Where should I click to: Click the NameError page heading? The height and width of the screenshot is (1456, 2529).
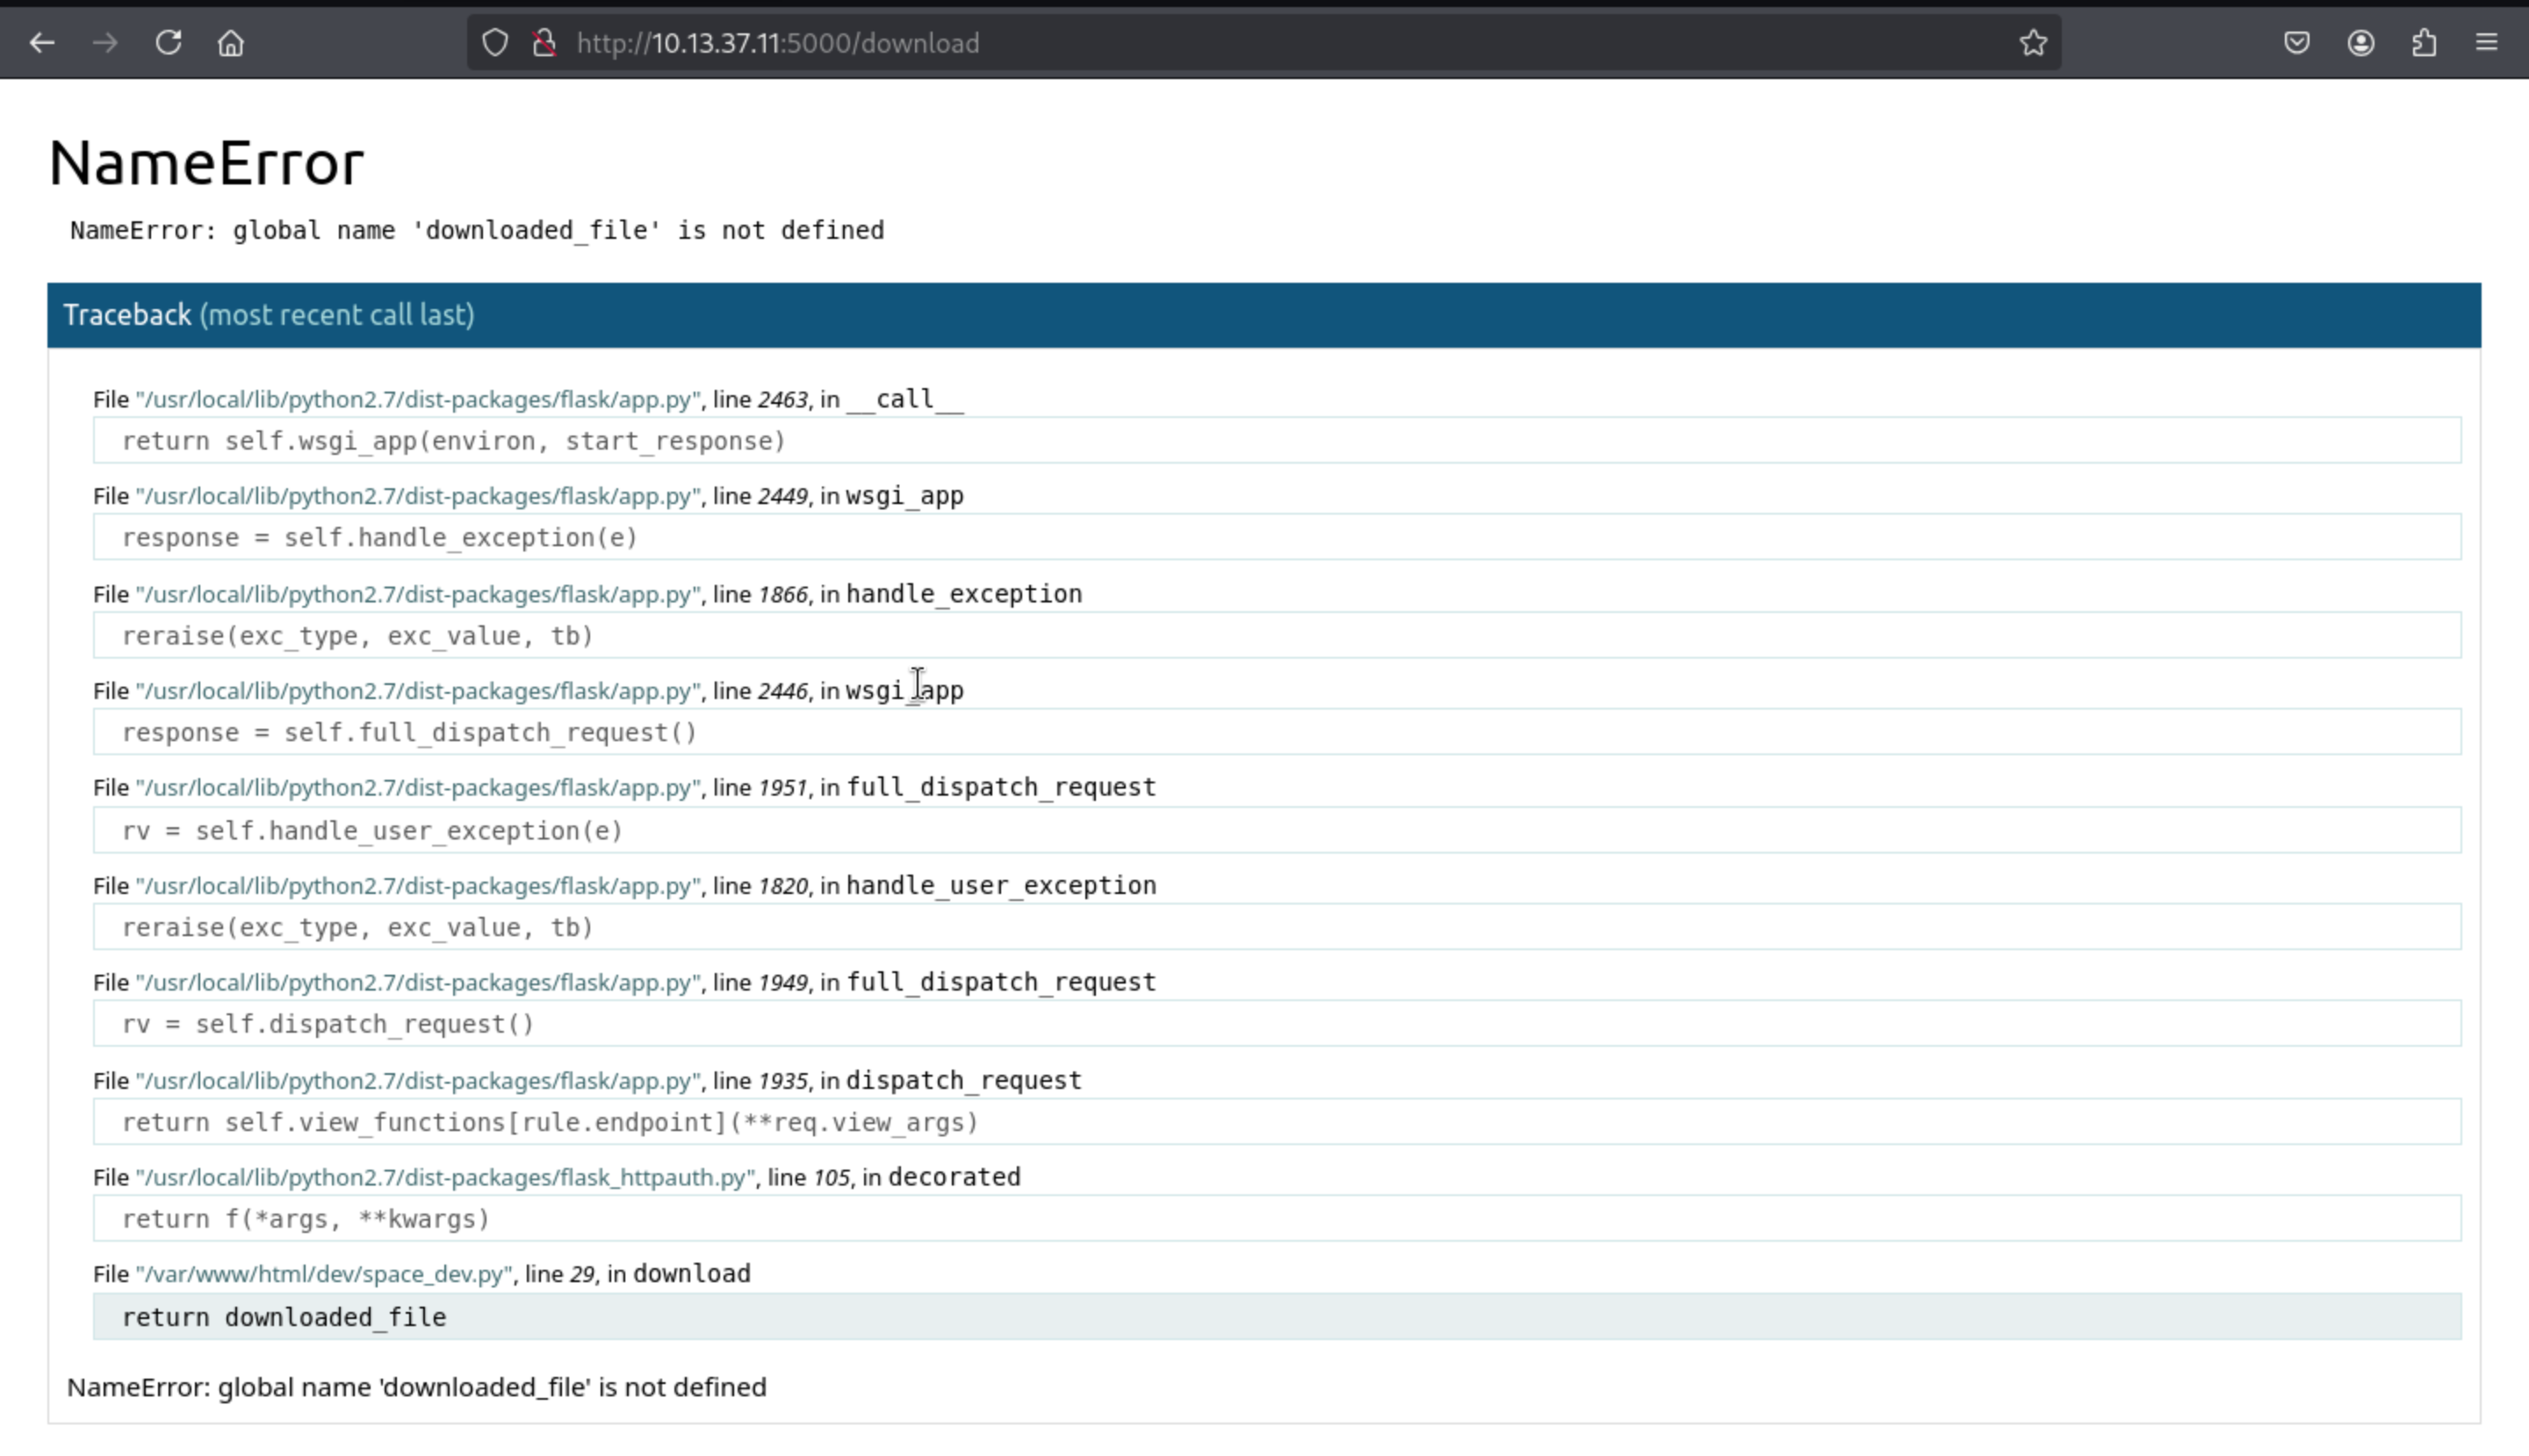[x=206, y=163]
